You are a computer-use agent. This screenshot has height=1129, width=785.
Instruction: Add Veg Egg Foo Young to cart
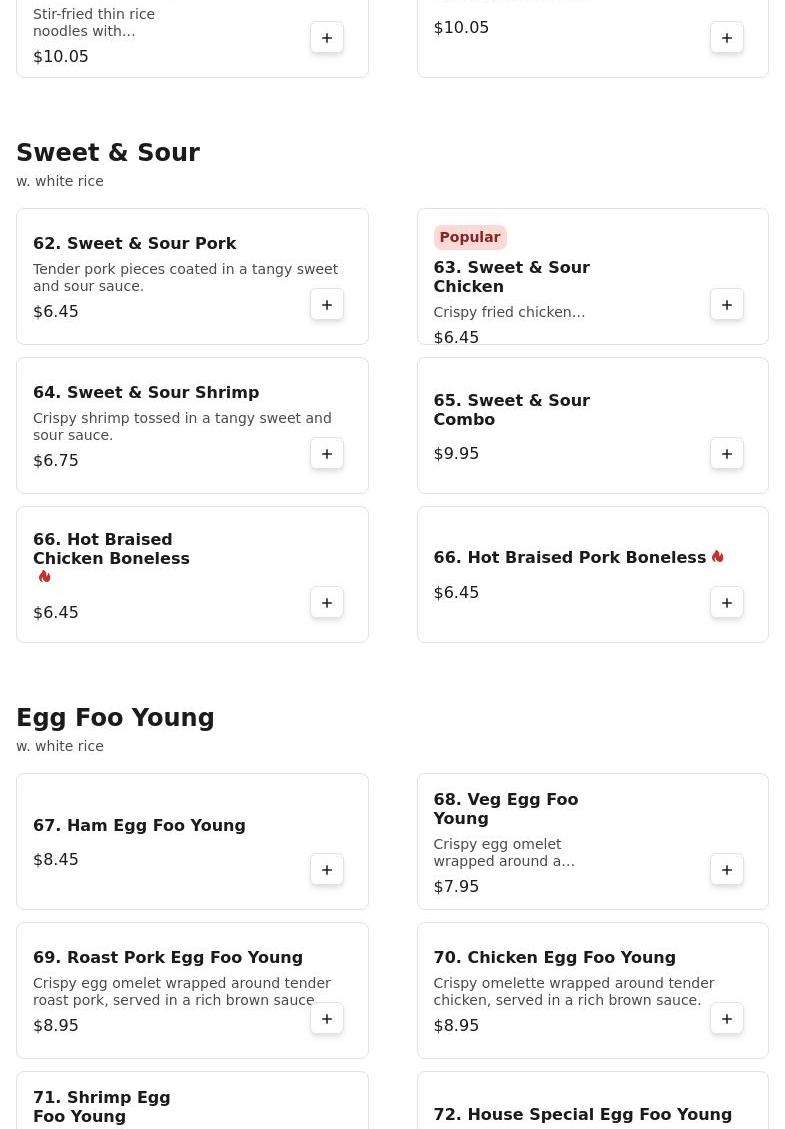coord(727,869)
